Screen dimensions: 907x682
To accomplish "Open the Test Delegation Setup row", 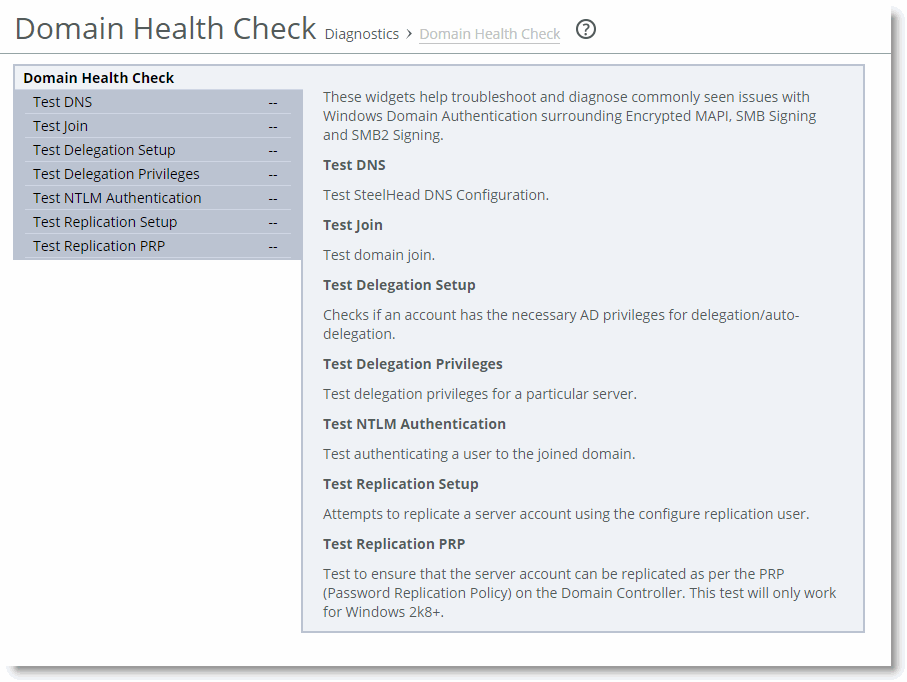I will point(157,150).
